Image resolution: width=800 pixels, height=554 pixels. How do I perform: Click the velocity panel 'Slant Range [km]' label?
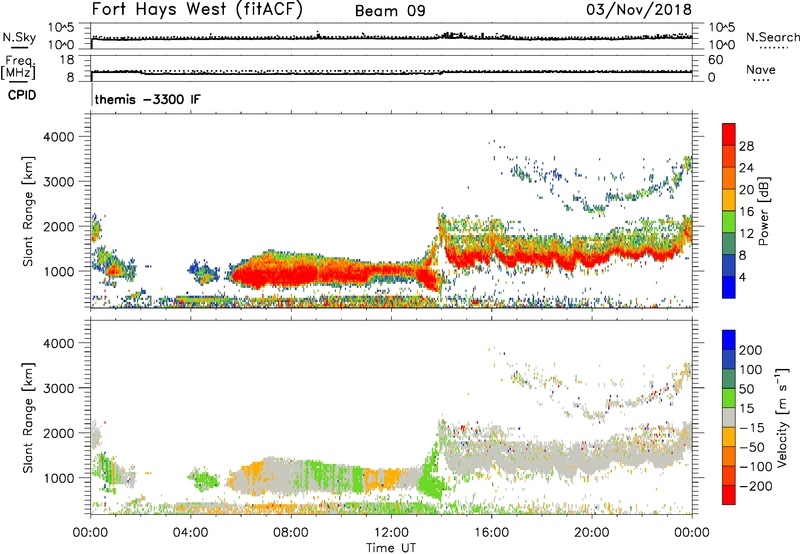28,417
